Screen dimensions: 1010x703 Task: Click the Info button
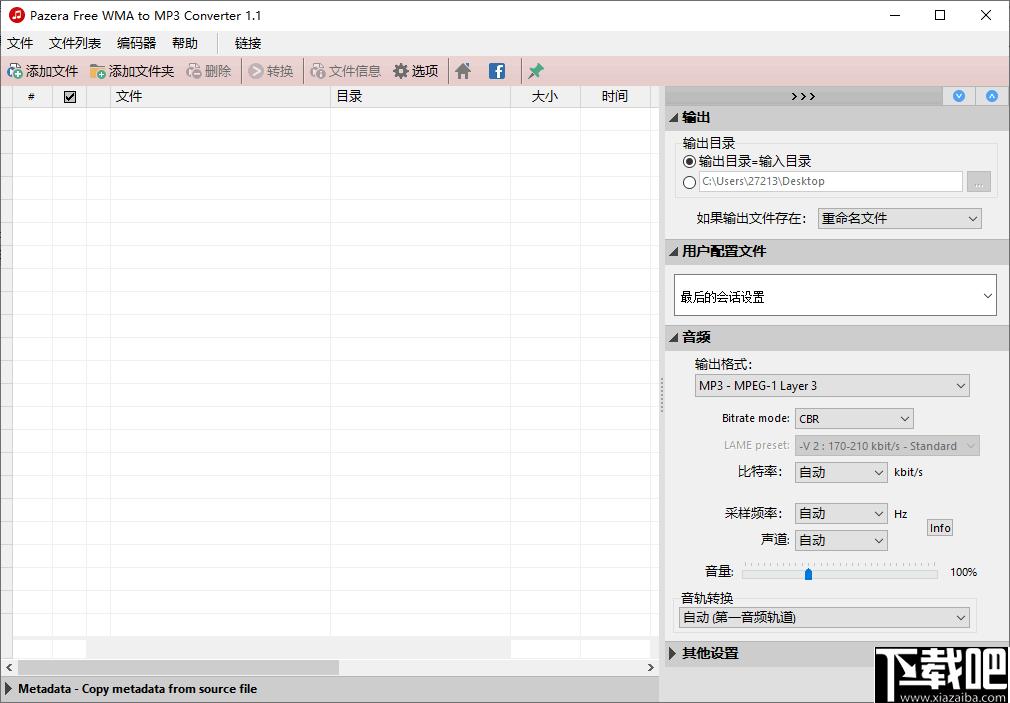[940, 528]
